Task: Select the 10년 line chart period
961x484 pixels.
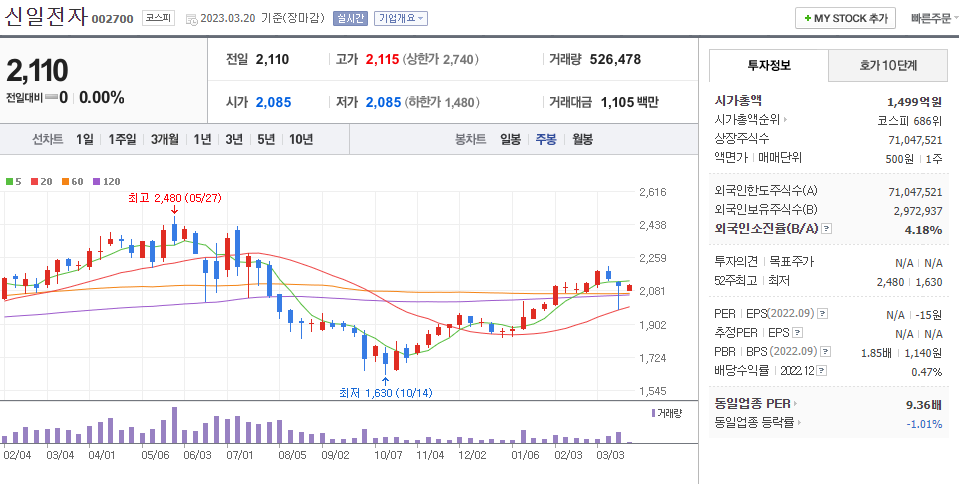Action: point(301,139)
